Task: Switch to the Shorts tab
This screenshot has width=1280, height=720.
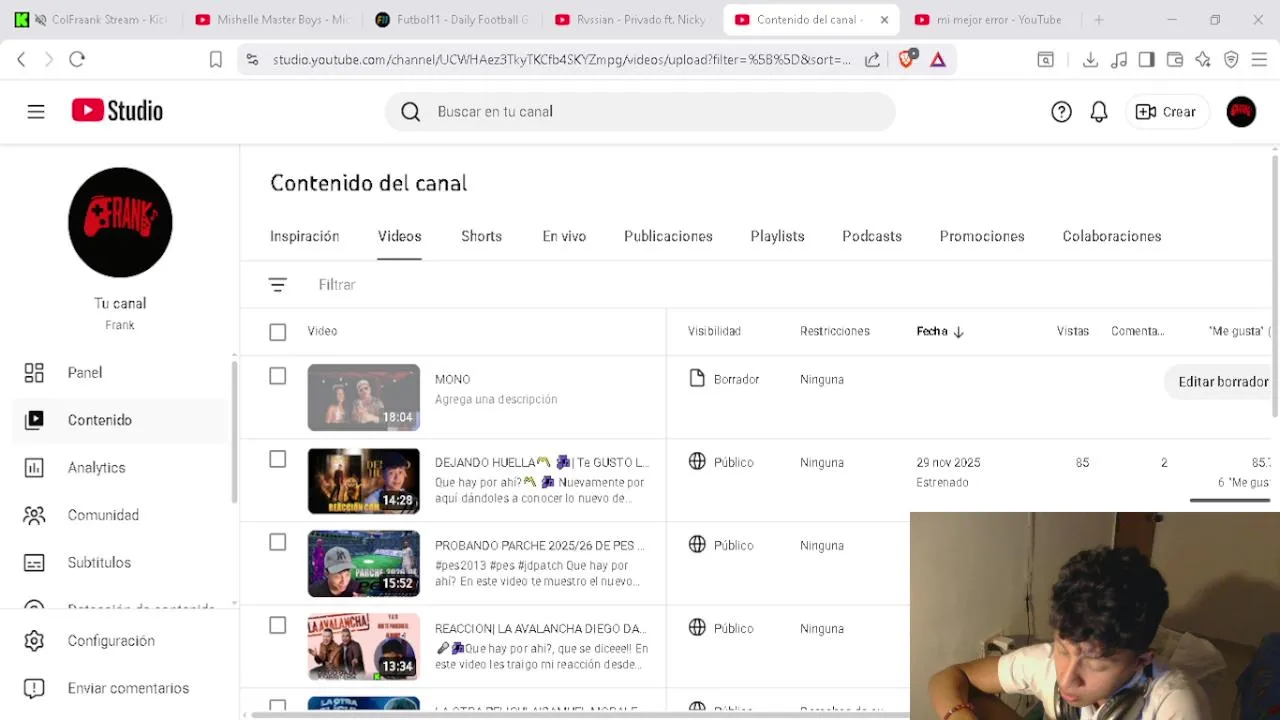Action: tap(481, 236)
